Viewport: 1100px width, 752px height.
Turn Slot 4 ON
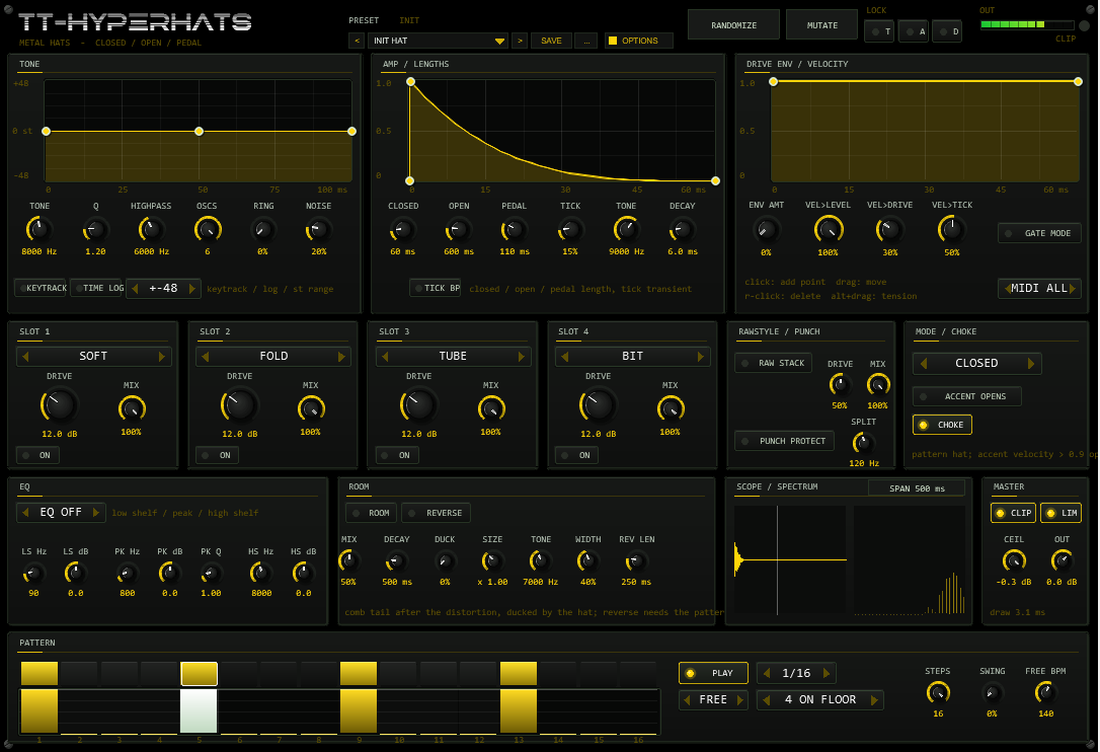577,455
